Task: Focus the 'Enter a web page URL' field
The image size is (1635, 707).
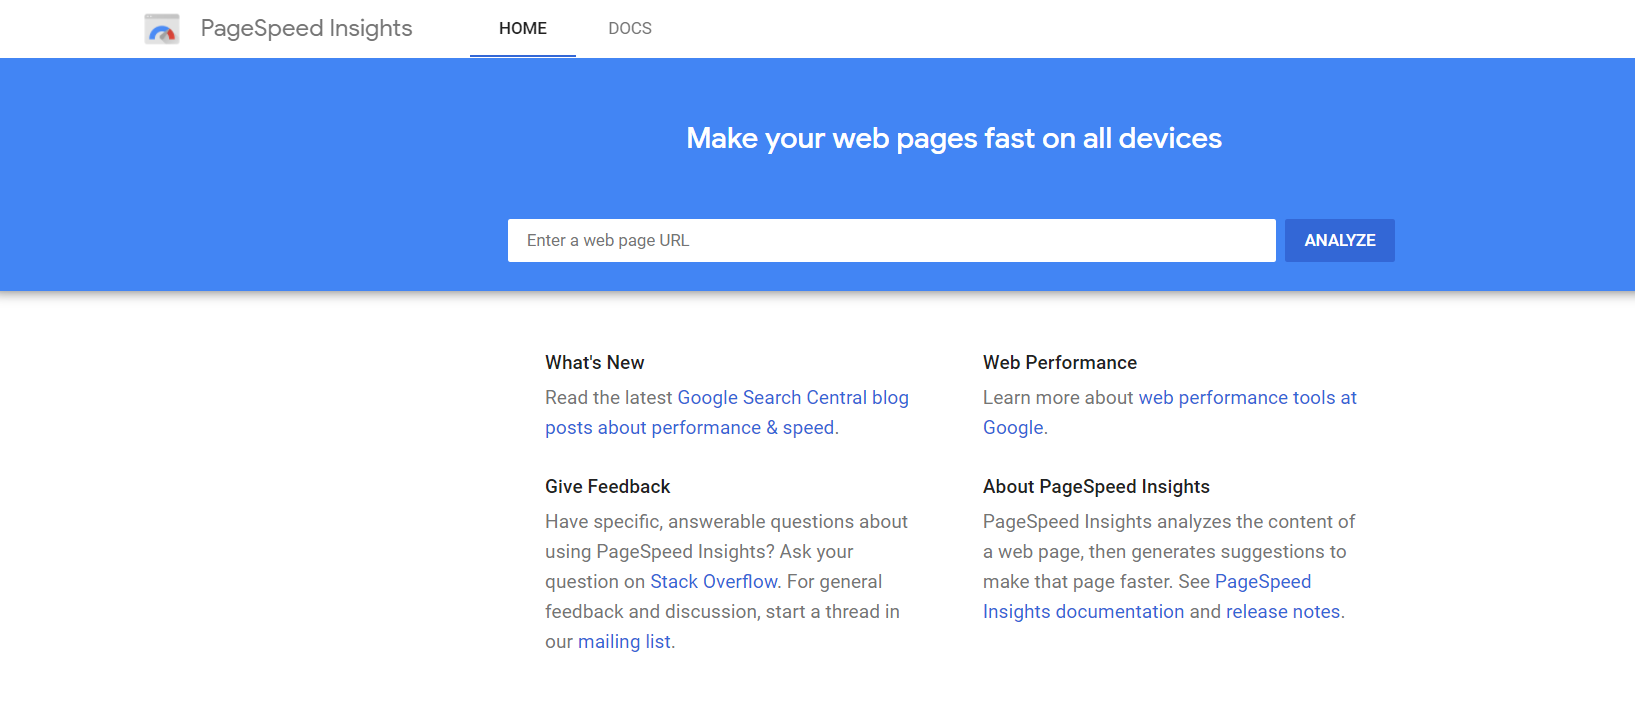Action: coord(891,240)
